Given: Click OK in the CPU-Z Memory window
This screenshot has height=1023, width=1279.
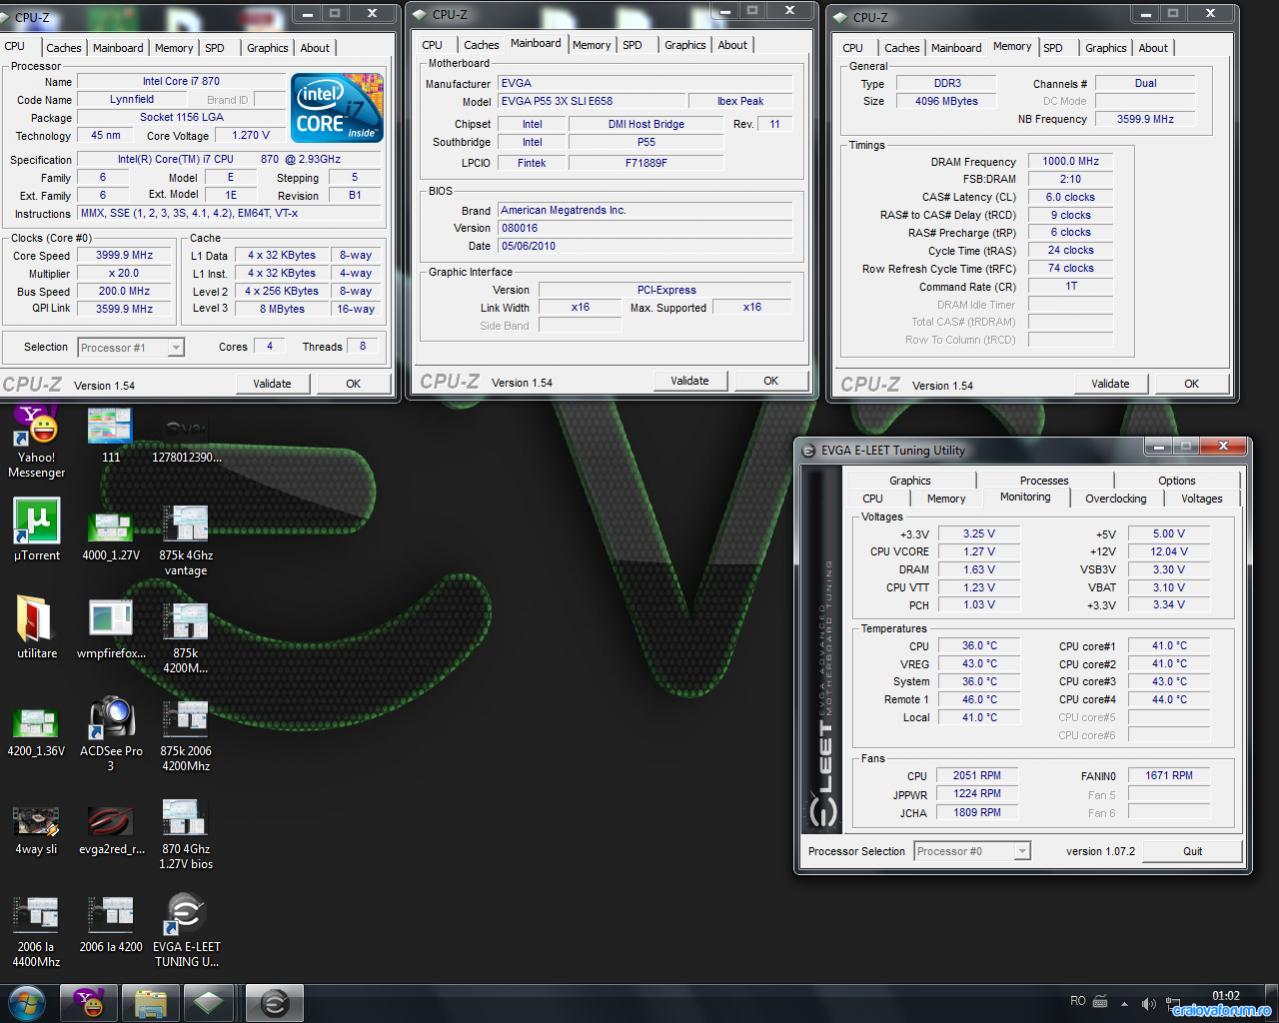Looking at the screenshot, I should (x=1192, y=384).
